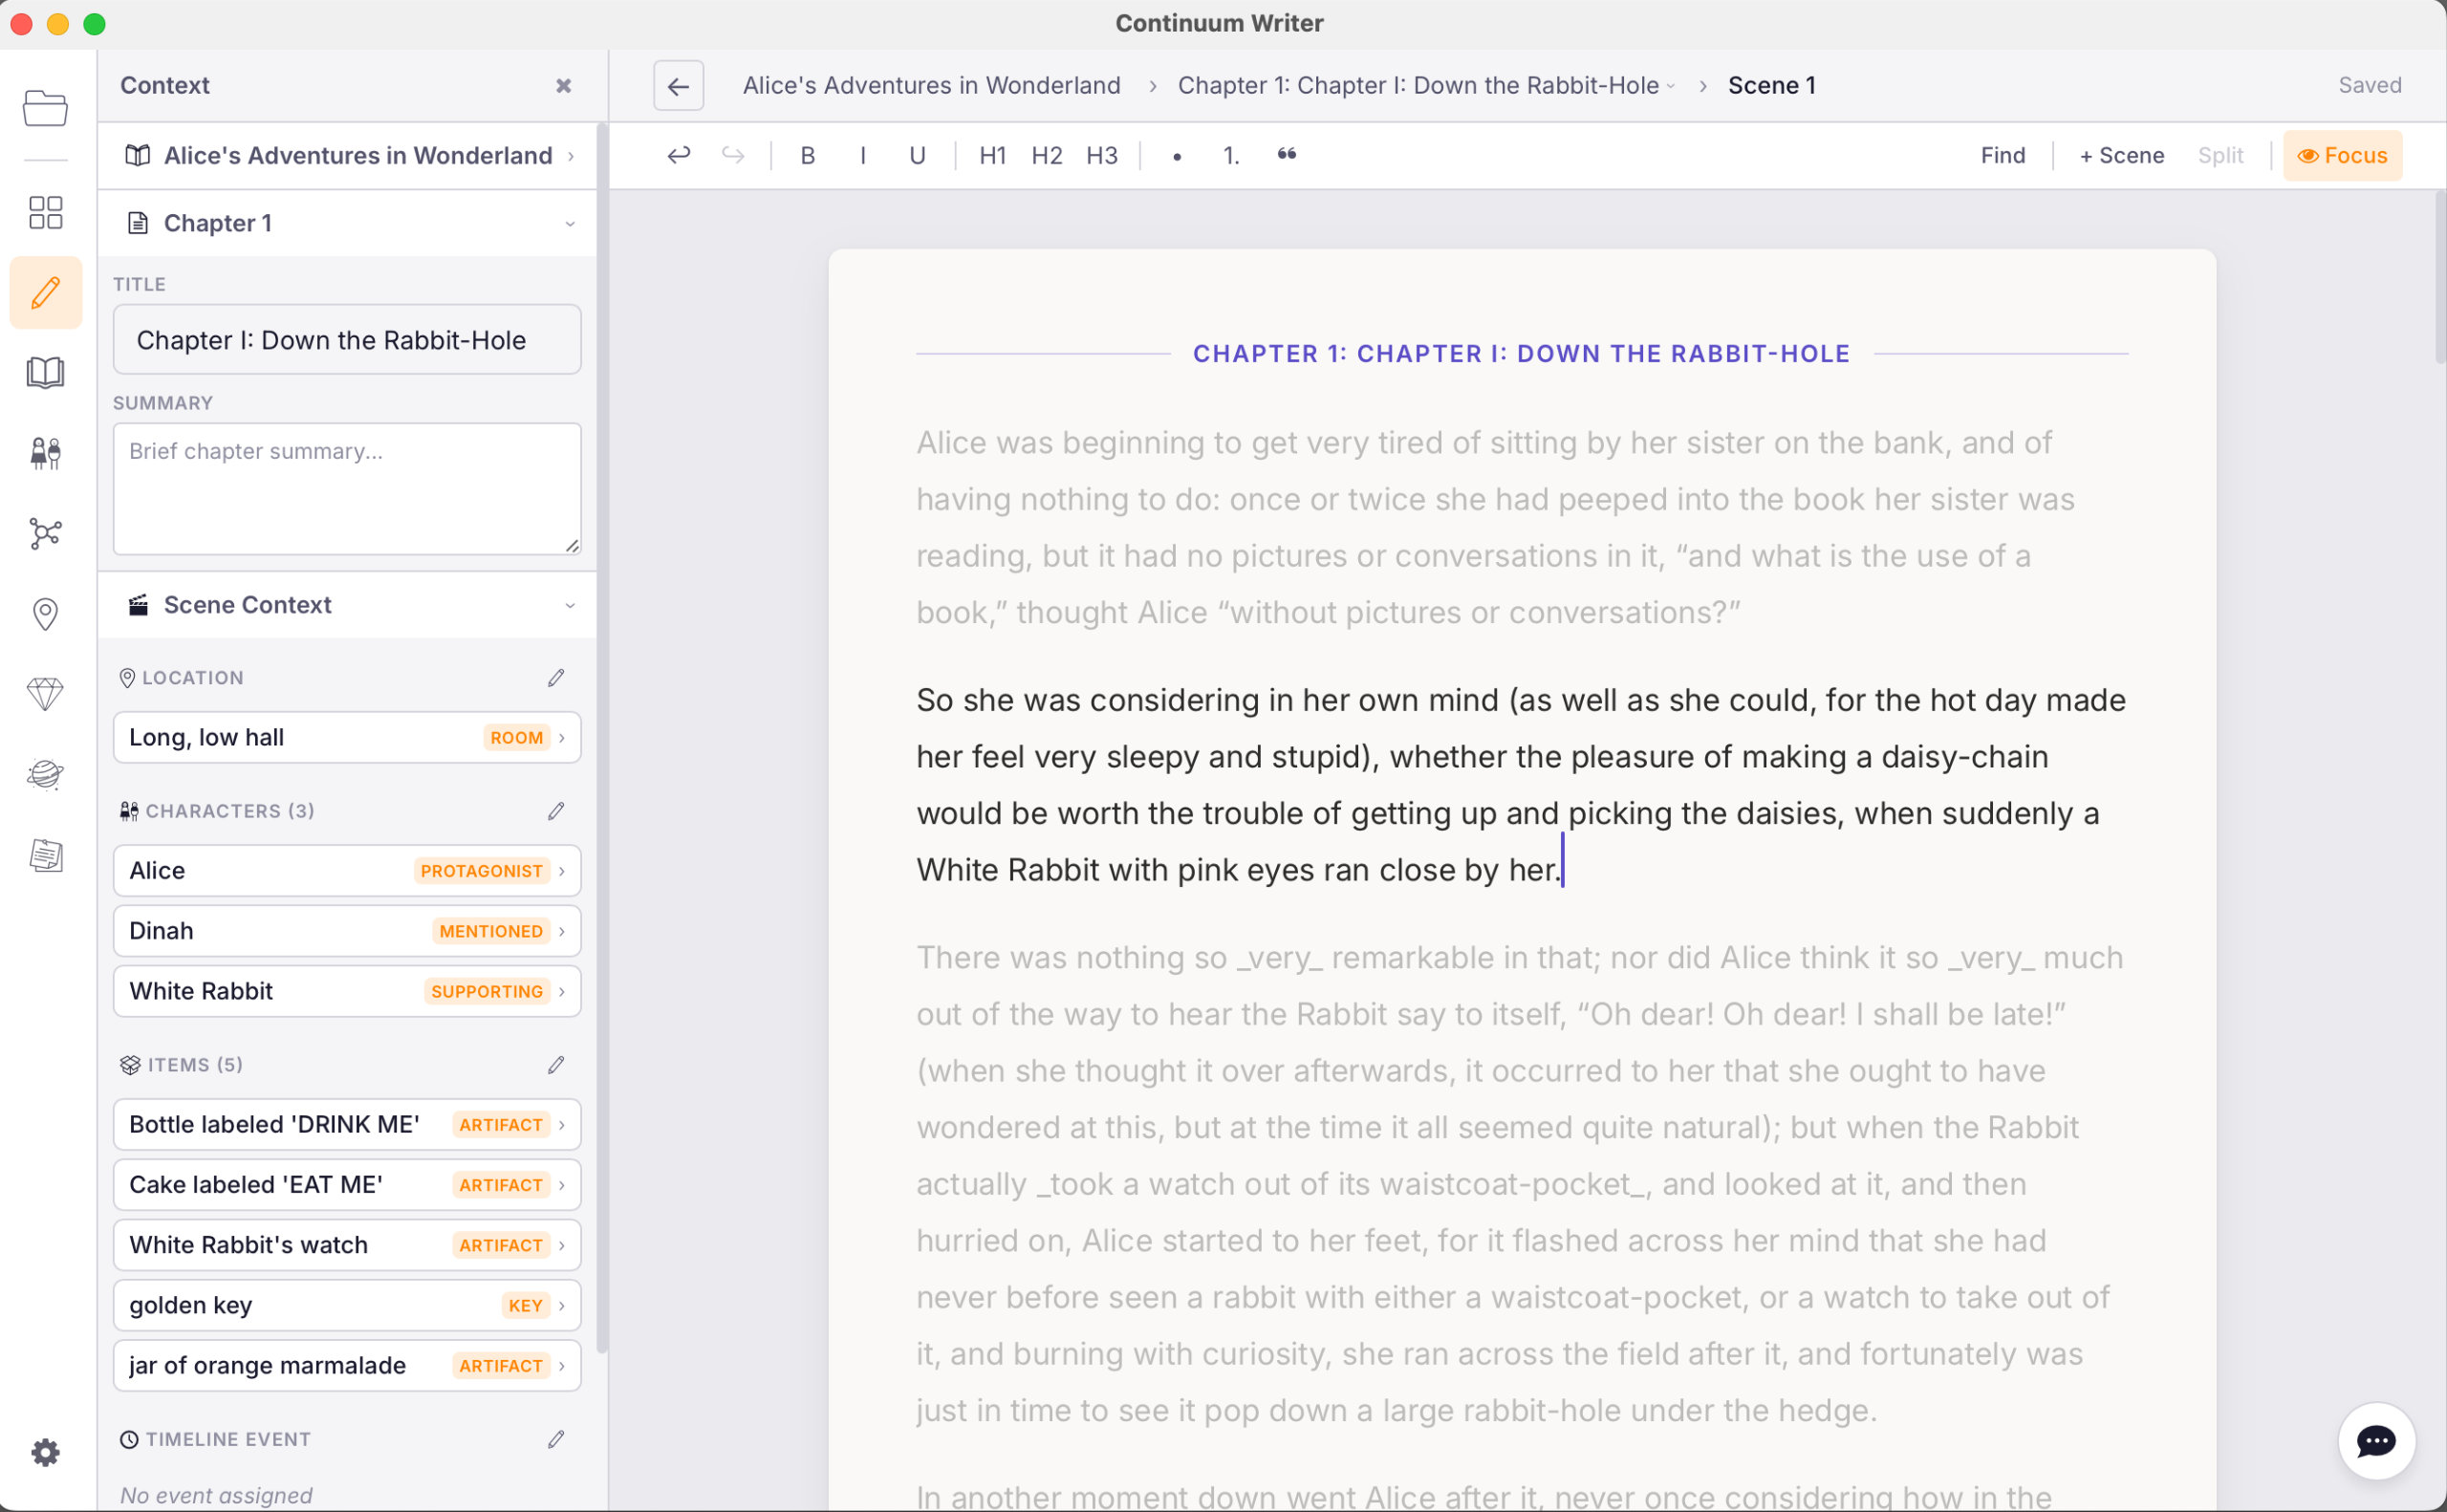Open the notes pages icon in sidebar
Viewport: 2447px width, 1512px height.
pos(45,855)
